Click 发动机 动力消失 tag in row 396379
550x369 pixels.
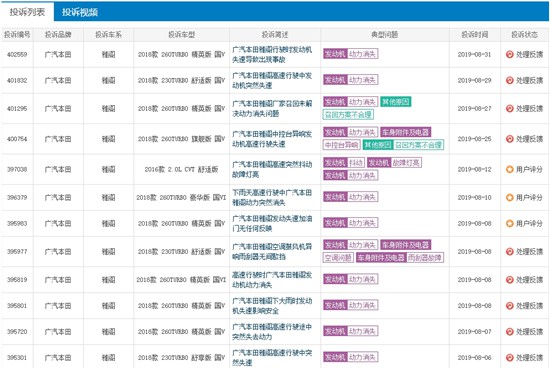click(x=350, y=197)
